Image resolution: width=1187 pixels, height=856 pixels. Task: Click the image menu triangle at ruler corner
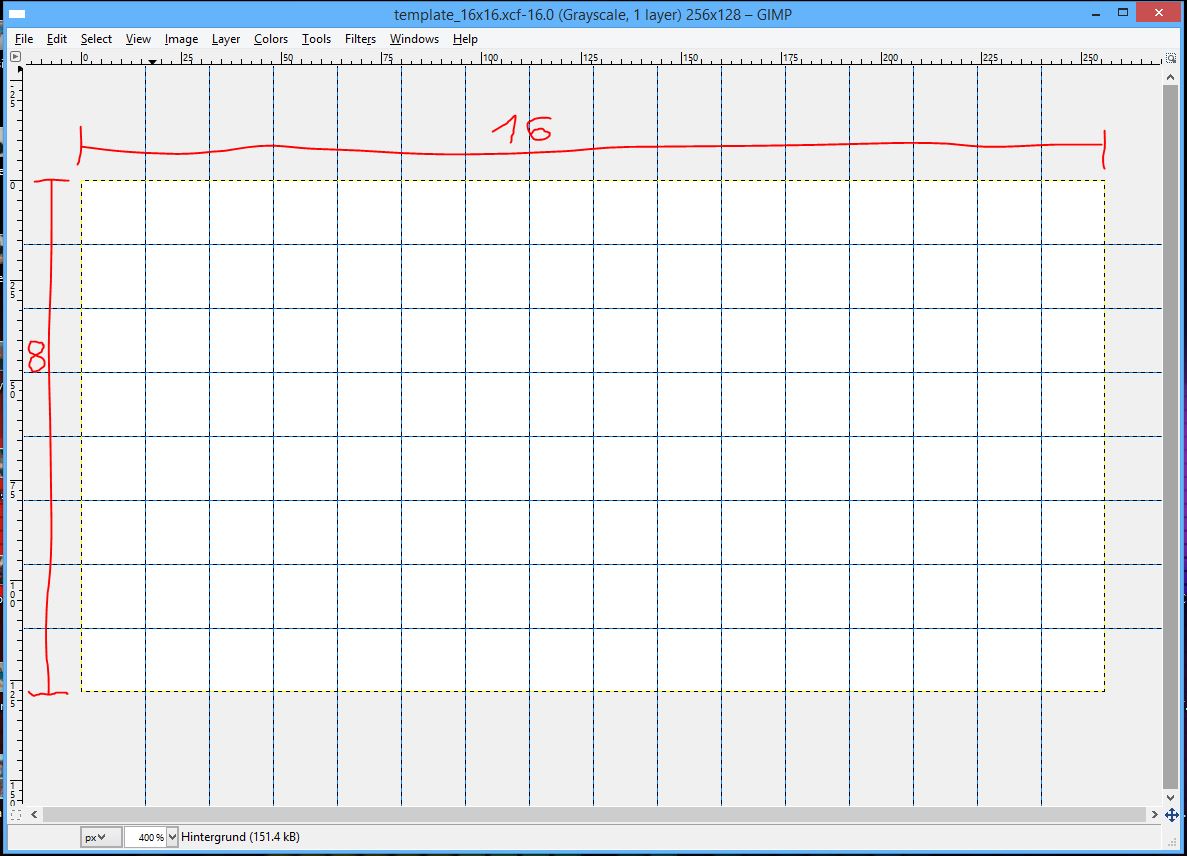pos(15,58)
